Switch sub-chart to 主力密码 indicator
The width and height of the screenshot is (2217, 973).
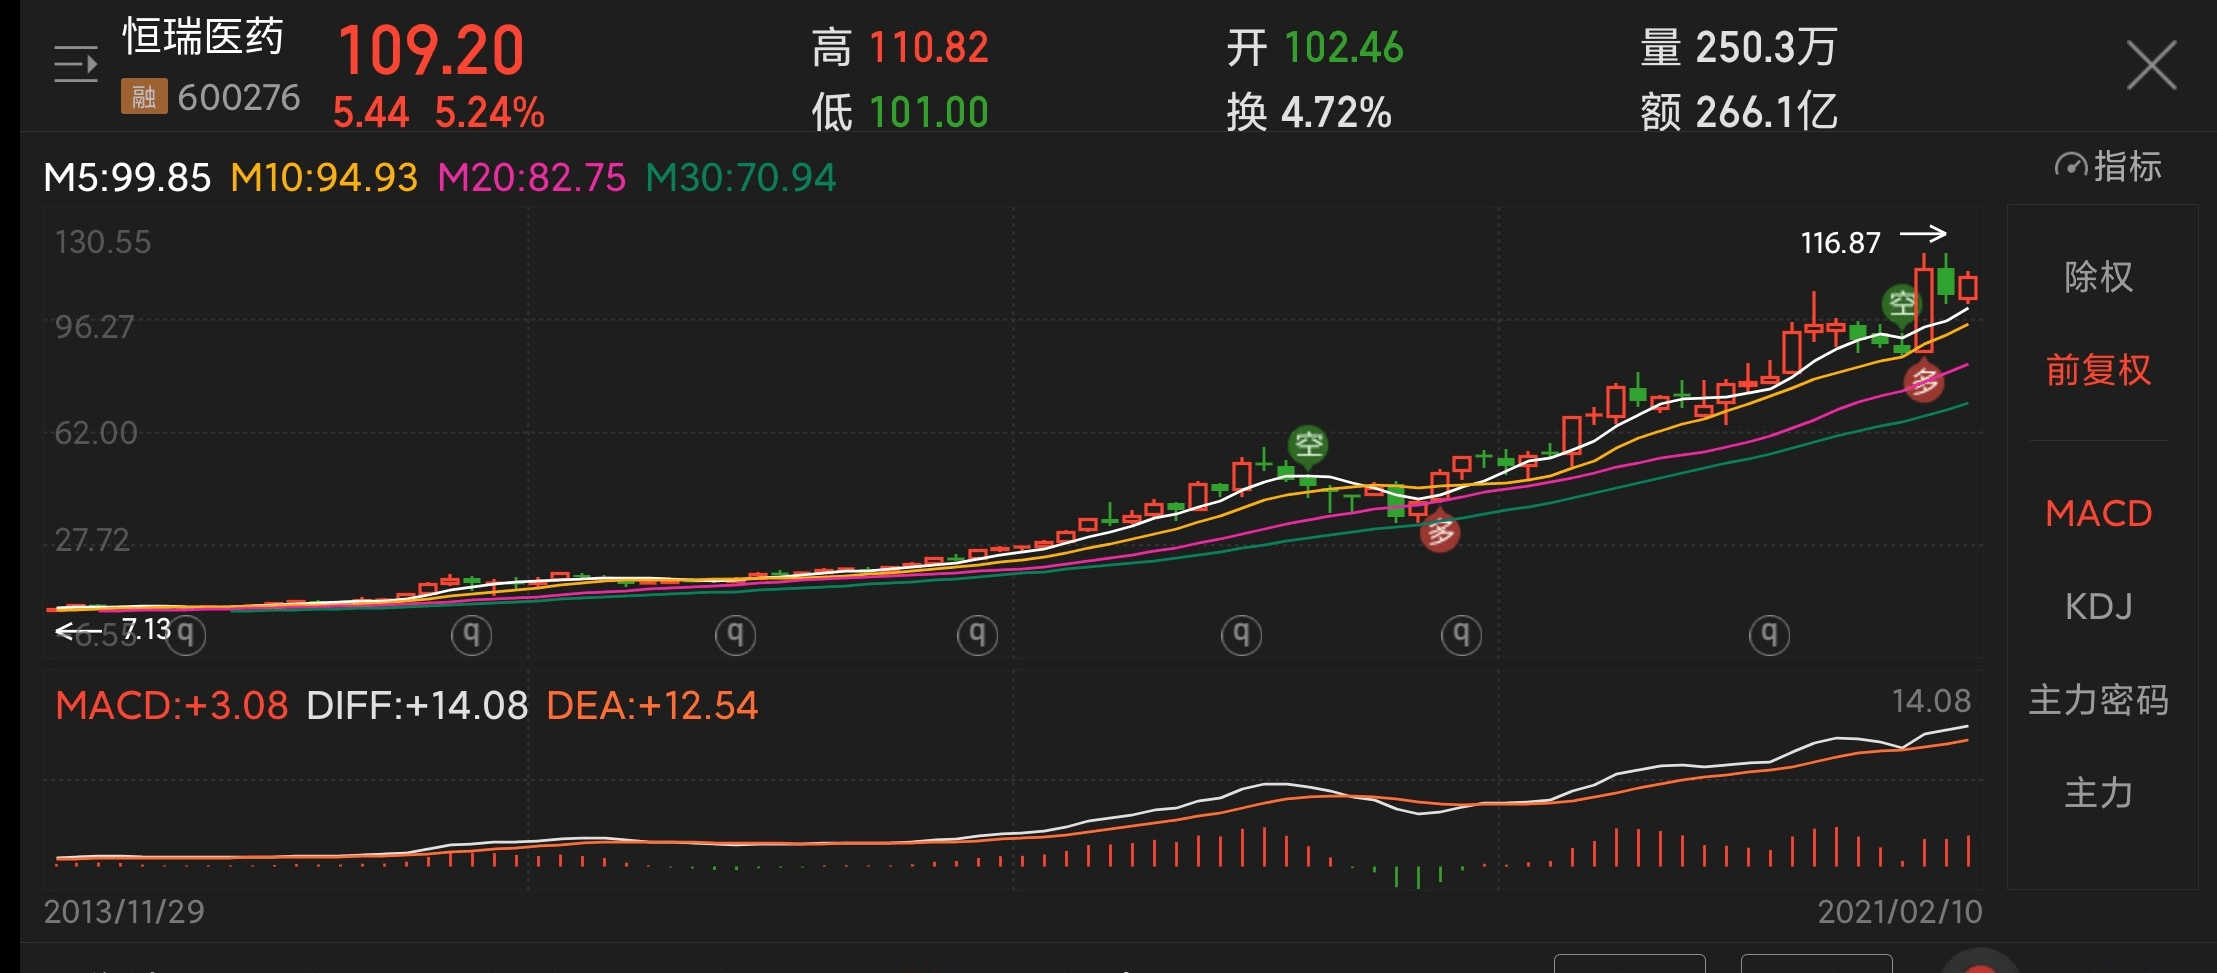tap(2099, 700)
